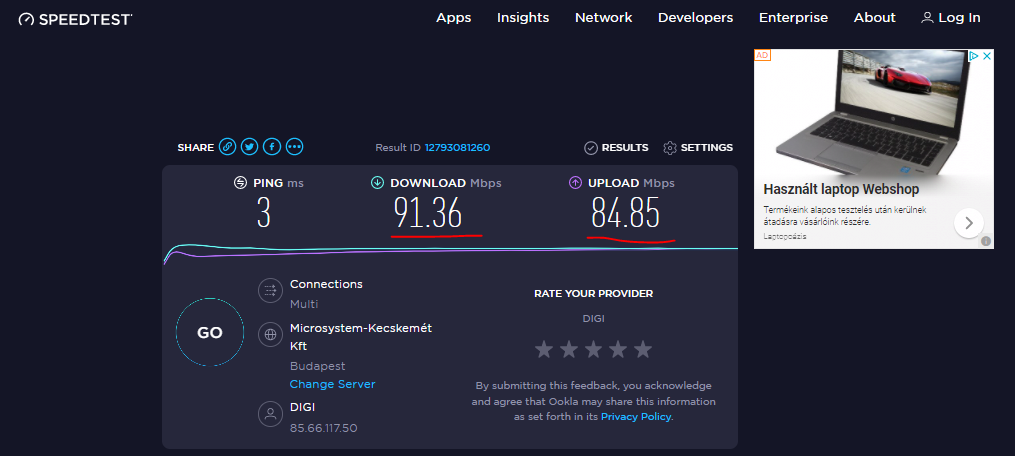
Task: Click the Microsystem-Kecskemét Kft server name
Action: tap(361, 337)
